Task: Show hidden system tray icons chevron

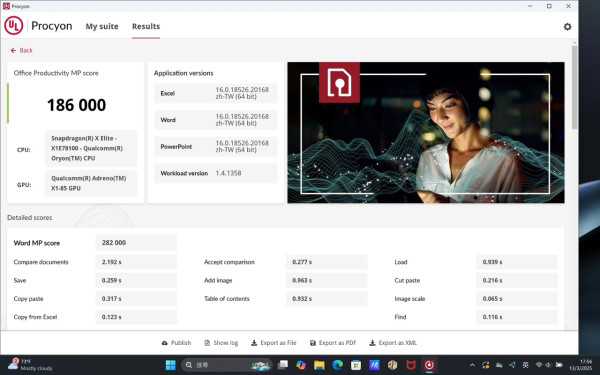Action: [472, 365]
